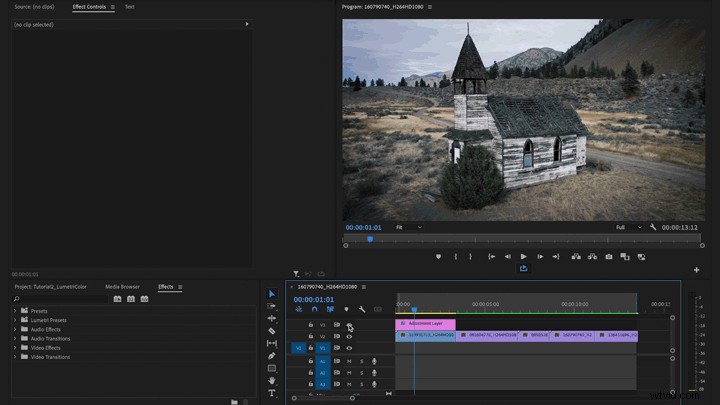Toggle sync lock on V2 track
Viewport: 720px width, 405px height.
click(337, 337)
